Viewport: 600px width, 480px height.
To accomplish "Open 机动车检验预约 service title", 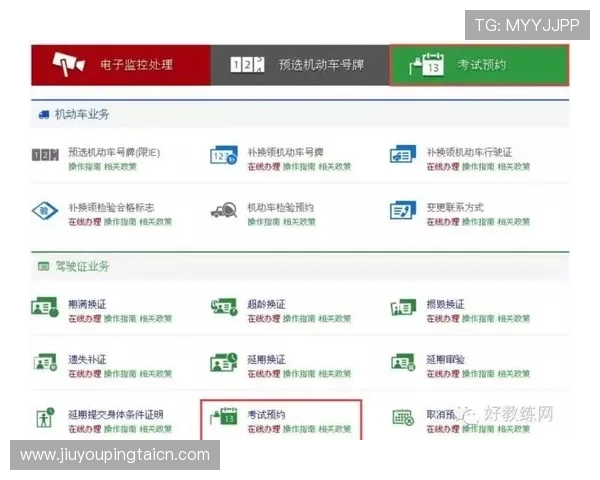I will coord(280,207).
